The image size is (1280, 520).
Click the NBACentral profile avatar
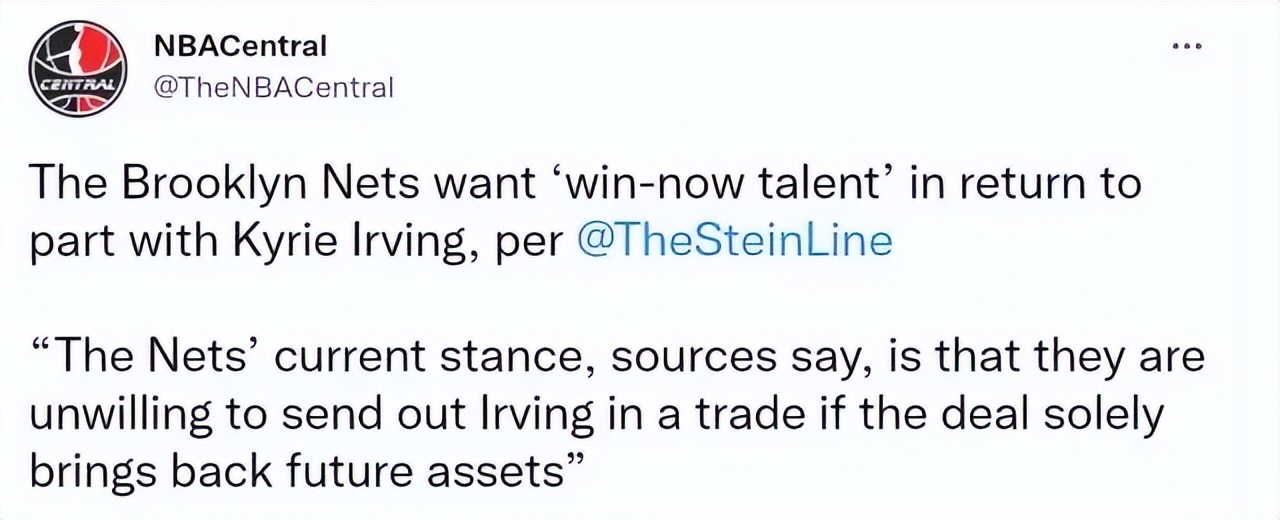pyautogui.click(x=77, y=68)
